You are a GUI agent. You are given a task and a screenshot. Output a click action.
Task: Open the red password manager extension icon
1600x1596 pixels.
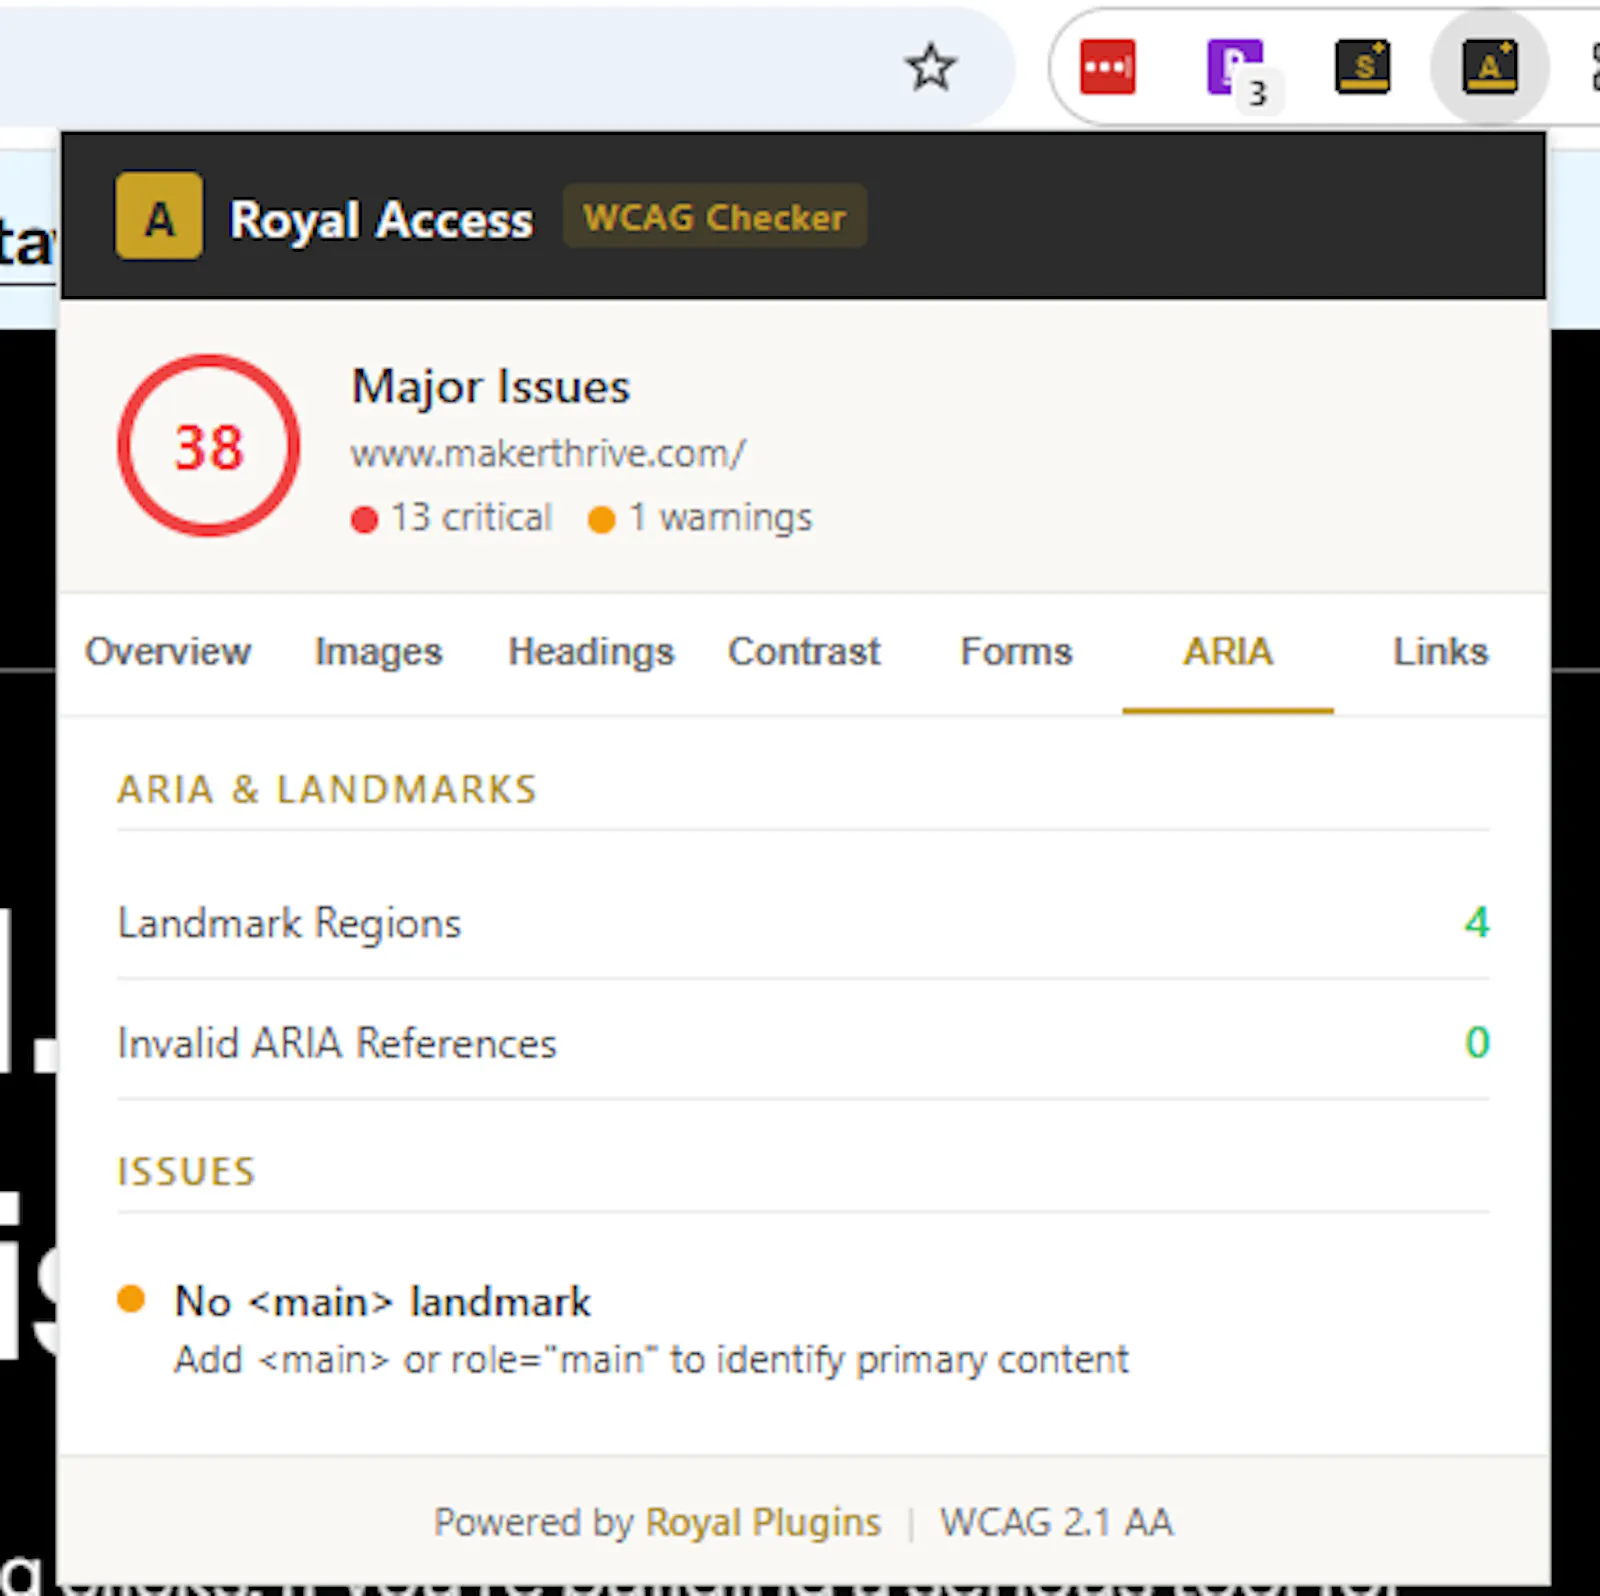coord(1108,68)
